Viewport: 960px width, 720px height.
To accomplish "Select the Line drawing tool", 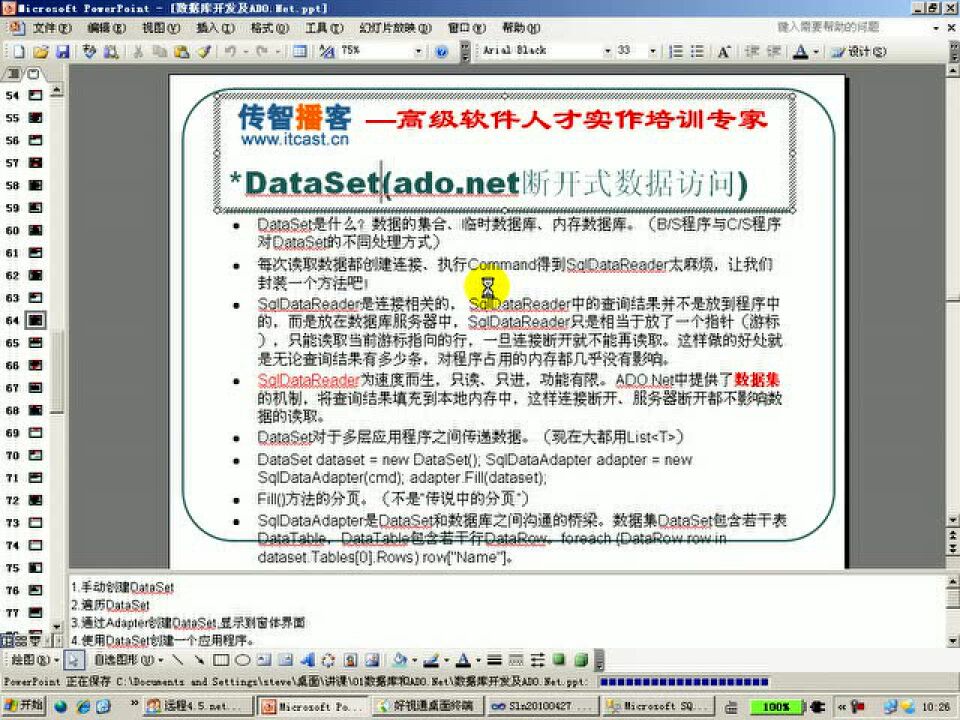I will (178, 659).
